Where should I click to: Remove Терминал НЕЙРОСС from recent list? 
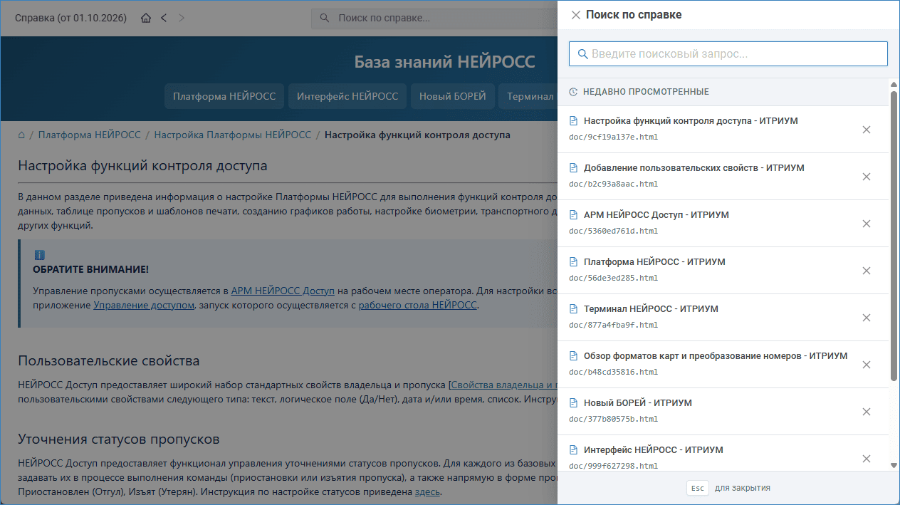click(866, 318)
